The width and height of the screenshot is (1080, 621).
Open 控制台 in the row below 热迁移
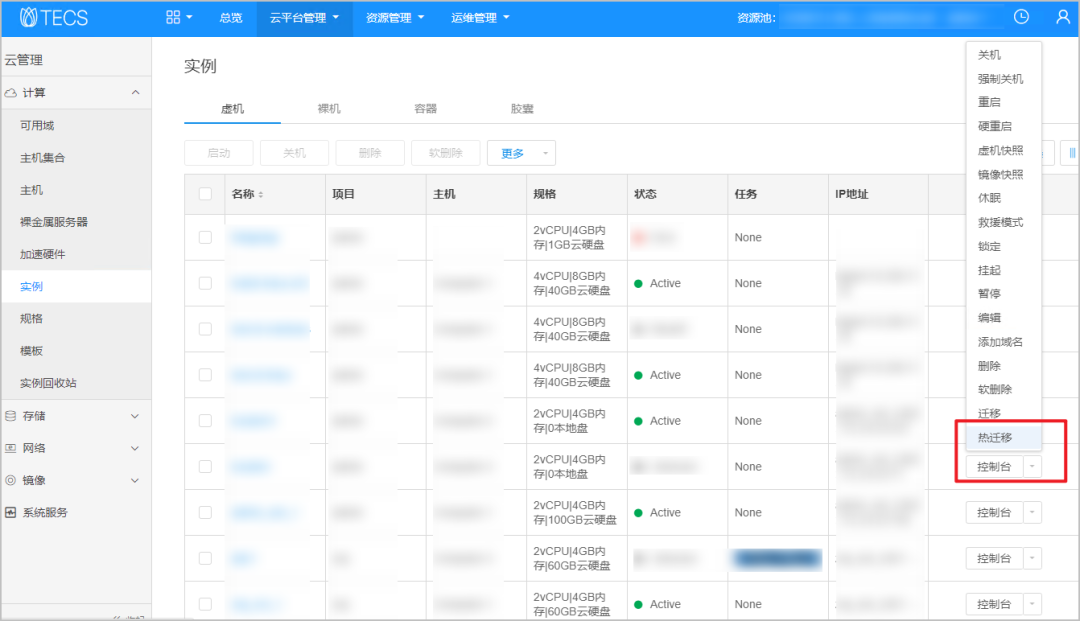point(995,467)
